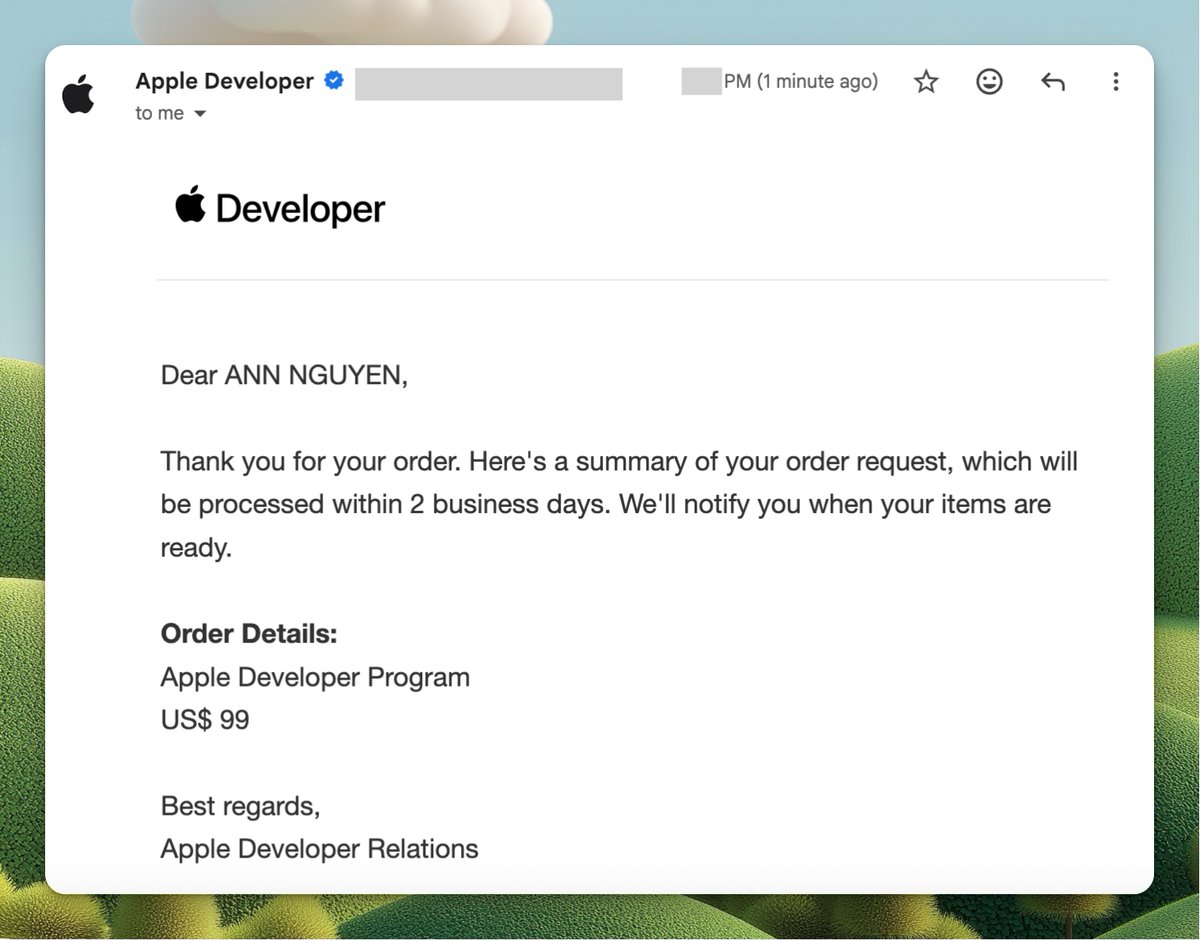Viewport: 1200px width, 940px height.
Task: Click the 'Order Details:' heading
Action: point(249,634)
